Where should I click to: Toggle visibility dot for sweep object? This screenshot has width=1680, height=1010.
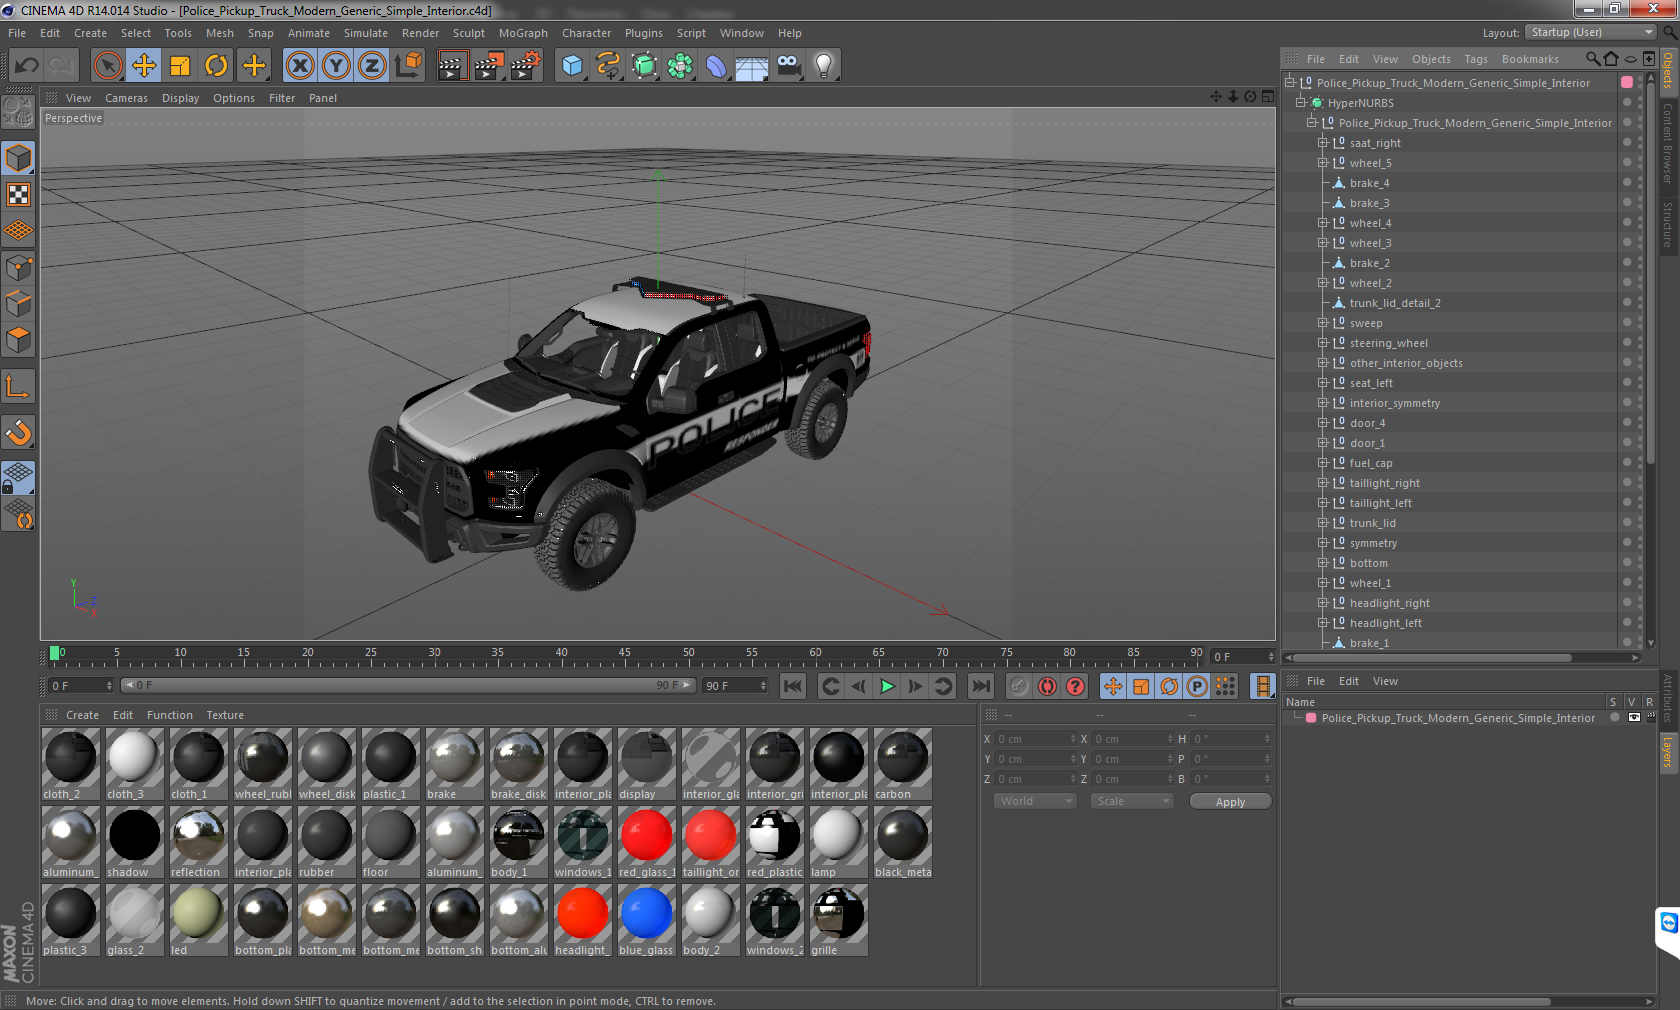pyautogui.click(x=1627, y=321)
